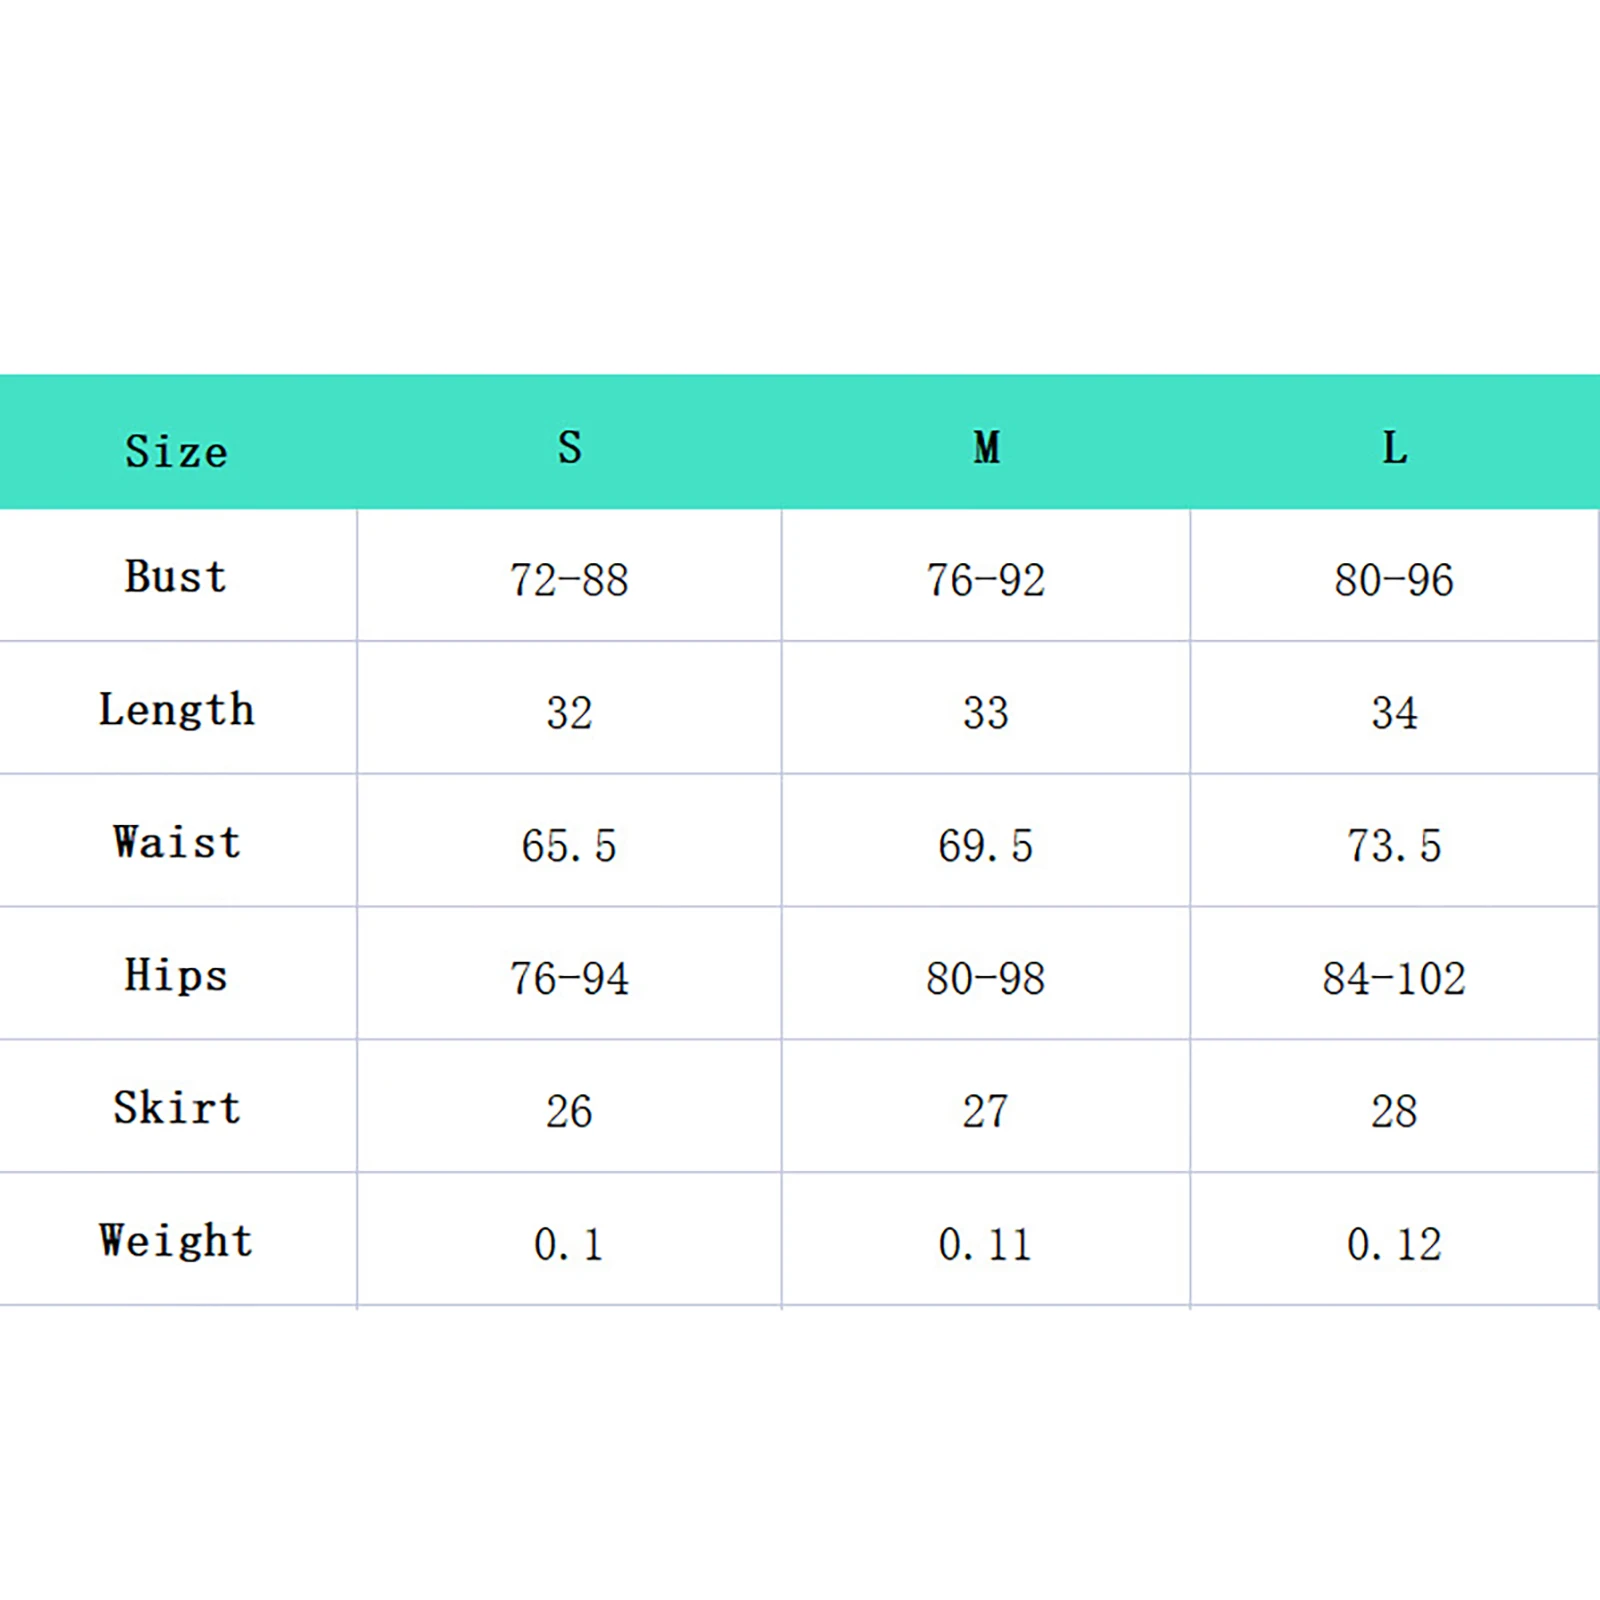Click the Weight row label
The height and width of the screenshot is (1600, 1600).
[176, 1241]
